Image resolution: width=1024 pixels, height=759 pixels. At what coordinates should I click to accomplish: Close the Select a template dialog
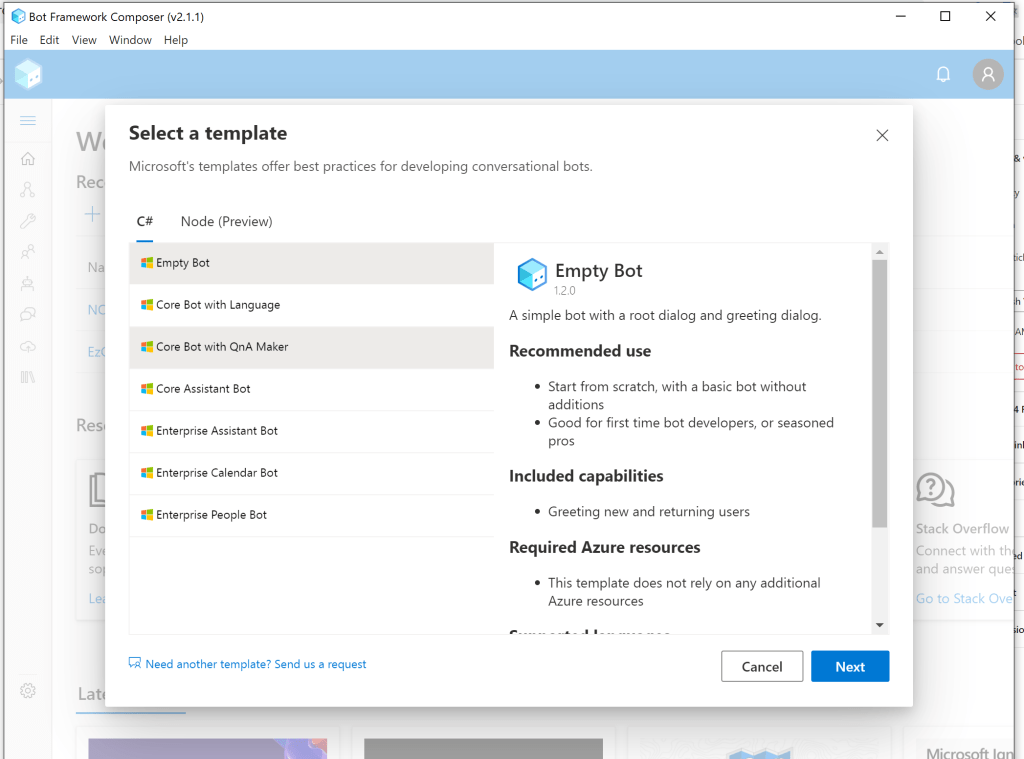[882, 136]
